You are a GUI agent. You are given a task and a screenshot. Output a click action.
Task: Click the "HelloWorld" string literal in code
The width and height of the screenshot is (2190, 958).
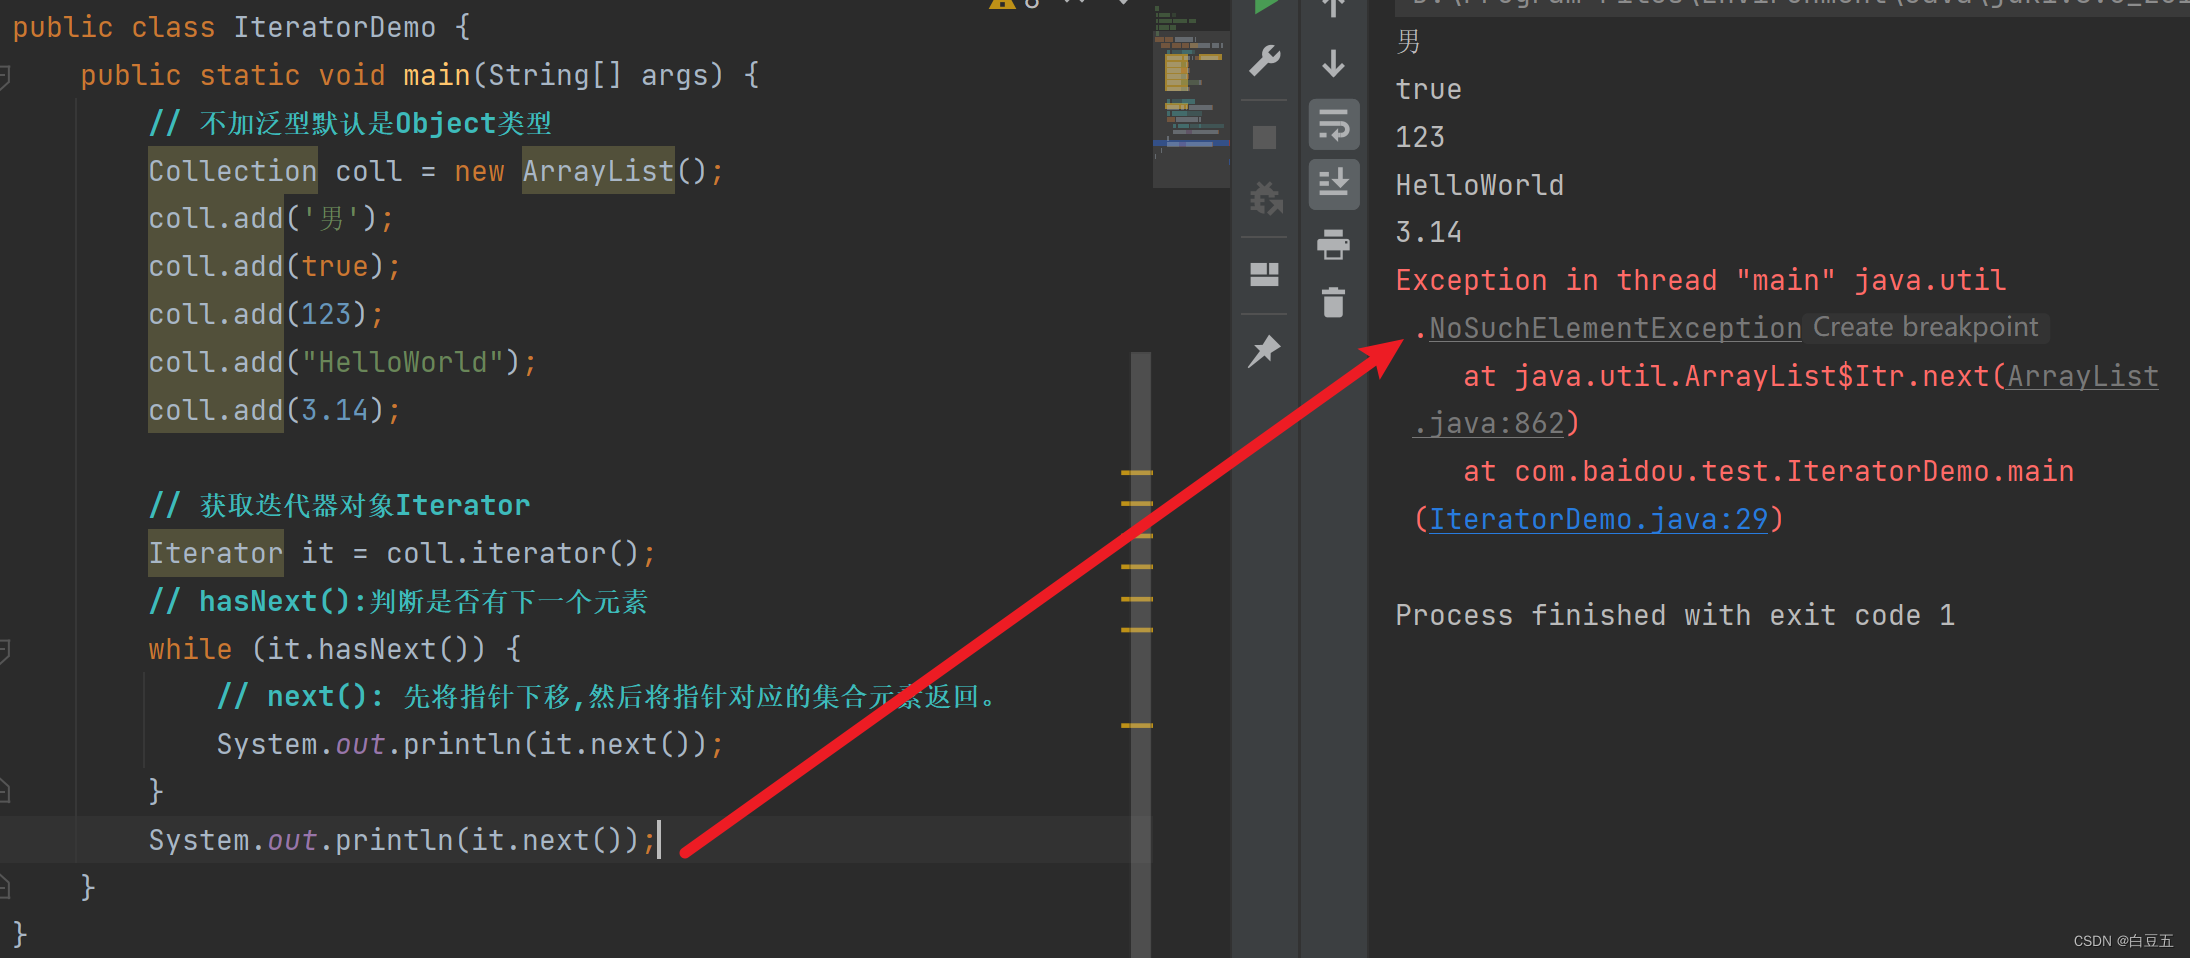click(x=402, y=362)
